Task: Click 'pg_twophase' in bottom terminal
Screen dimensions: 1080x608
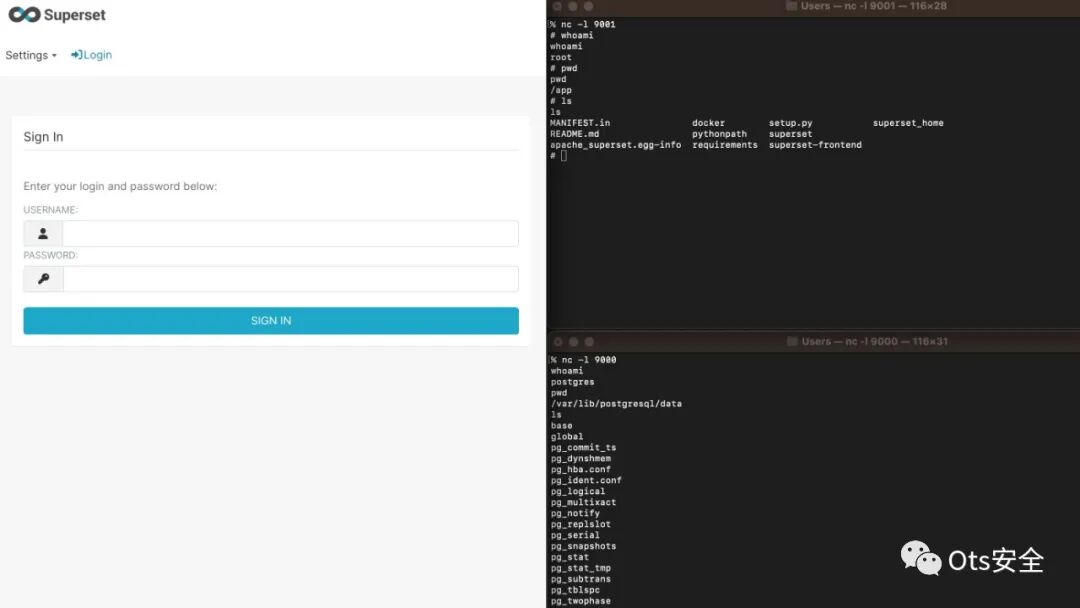Action: 581,601
